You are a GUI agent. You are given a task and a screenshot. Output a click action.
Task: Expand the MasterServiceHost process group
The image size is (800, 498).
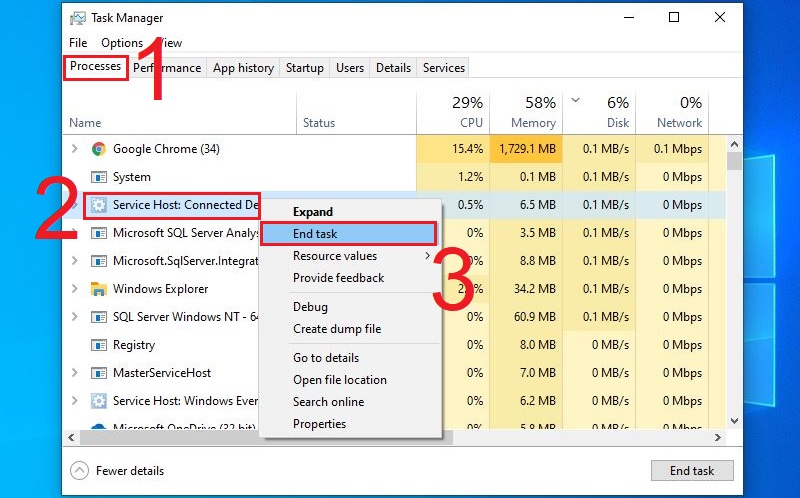click(x=74, y=373)
